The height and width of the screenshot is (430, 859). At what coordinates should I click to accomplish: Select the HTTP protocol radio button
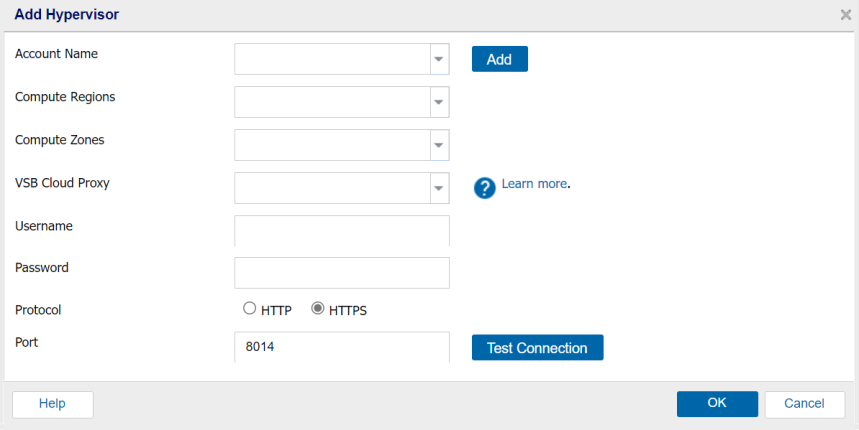(249, 308)
